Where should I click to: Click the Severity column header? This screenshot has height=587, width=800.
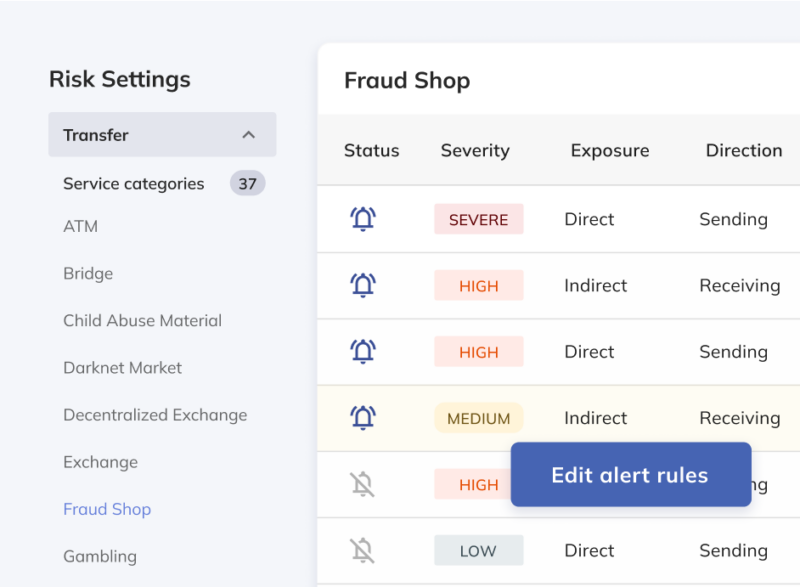click(475, 150)
